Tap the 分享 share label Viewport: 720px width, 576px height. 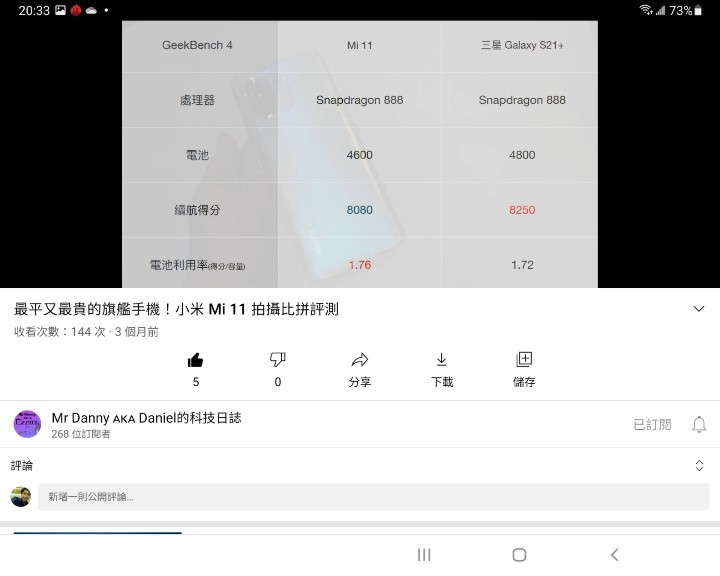(360, 382)
